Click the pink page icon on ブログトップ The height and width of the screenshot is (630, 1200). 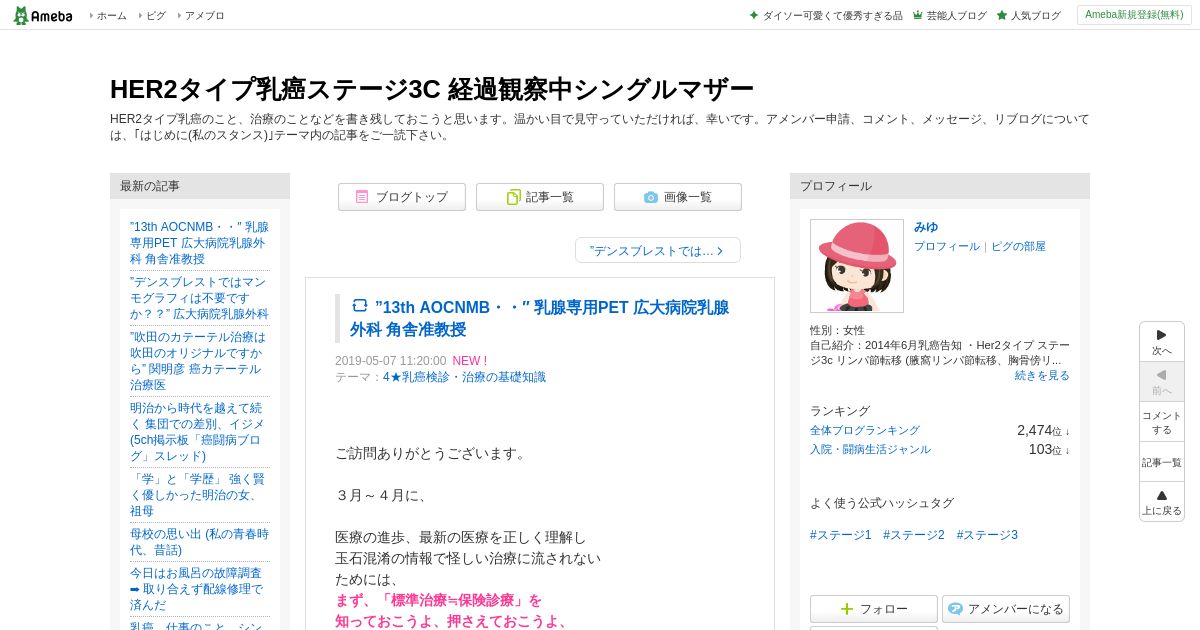pos(362,197)
